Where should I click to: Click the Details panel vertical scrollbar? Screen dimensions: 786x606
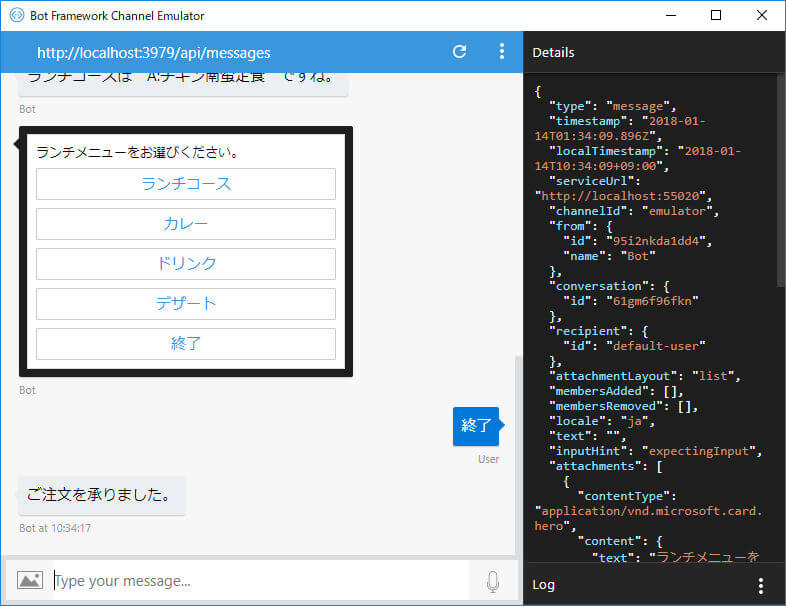coord(780,180)
